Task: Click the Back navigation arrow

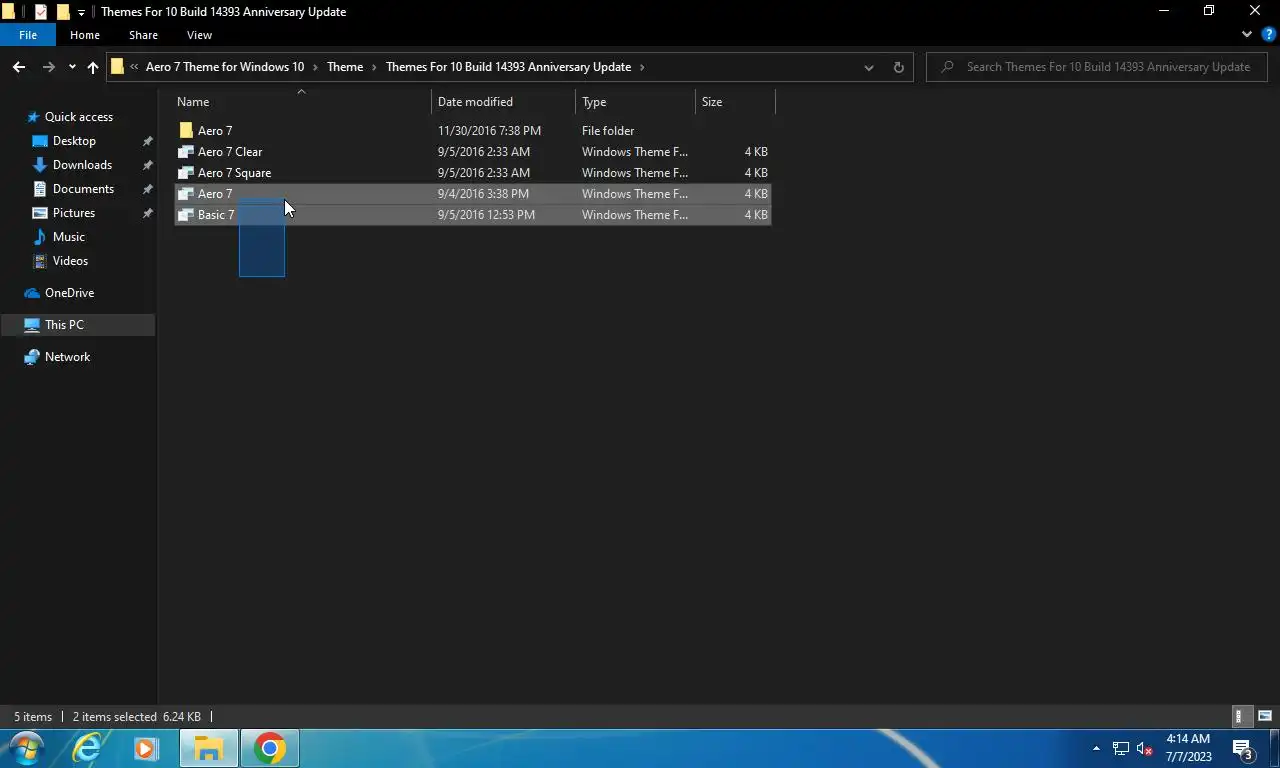Action: [19, 67]
